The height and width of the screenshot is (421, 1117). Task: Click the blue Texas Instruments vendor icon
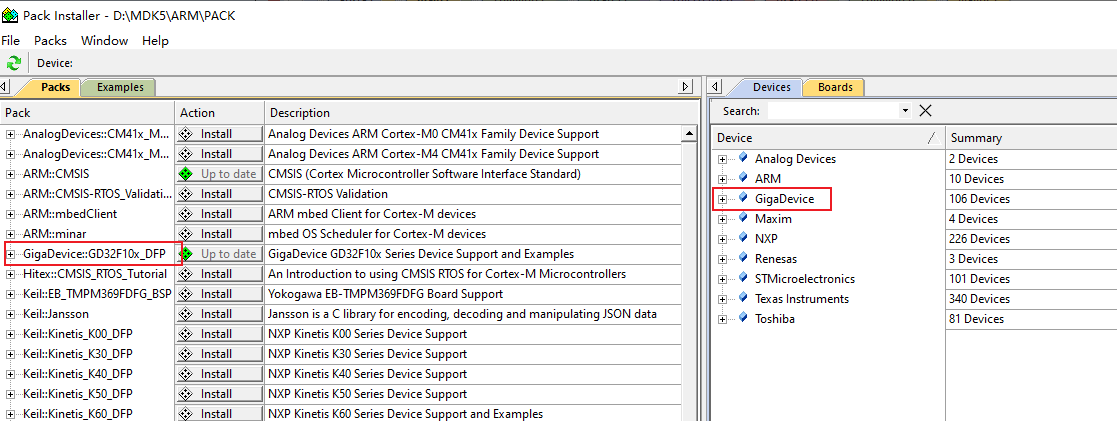click(x=744, y=298)
